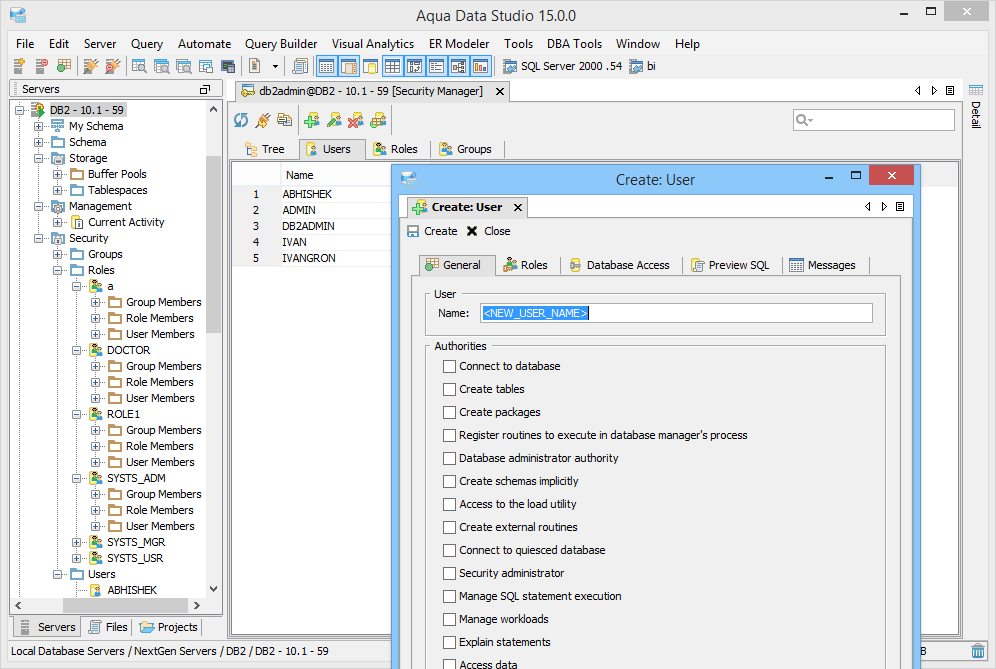This screenshot has width=996, height=669.
Task: Enable the Connect to database checkbox
Action: point(449,366)
